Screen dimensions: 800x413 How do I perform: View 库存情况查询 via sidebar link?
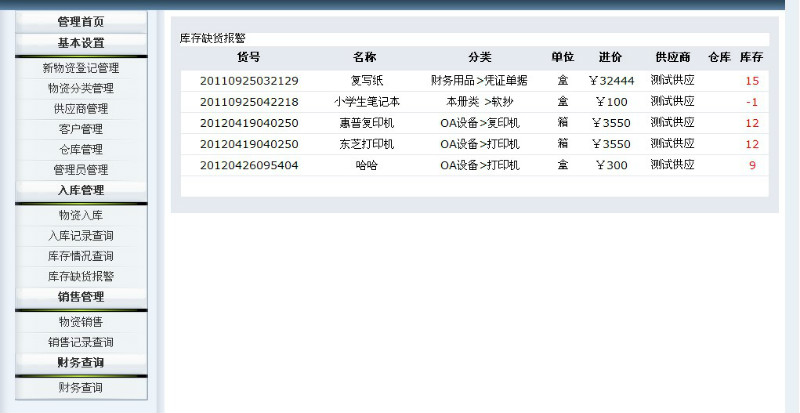click(80, 256)
